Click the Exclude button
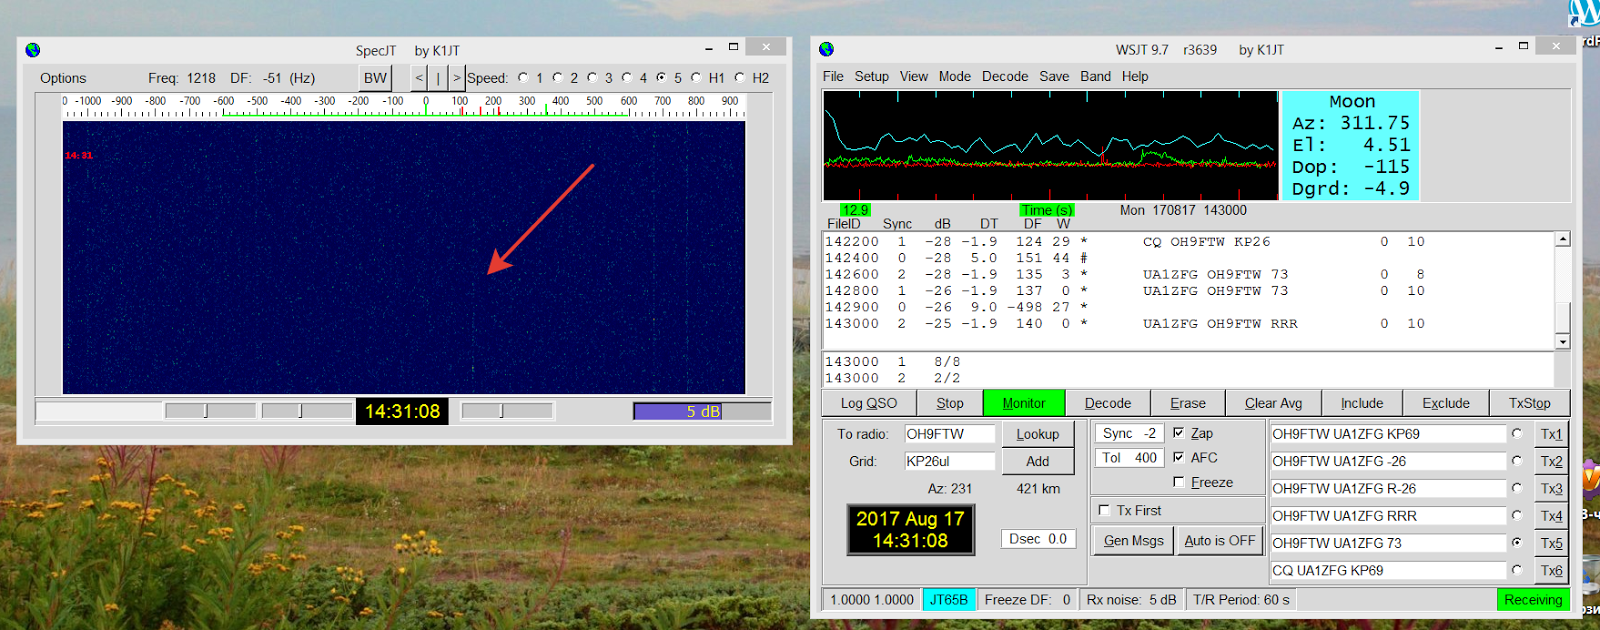The image size is (1600, 630). [1446, 403]
